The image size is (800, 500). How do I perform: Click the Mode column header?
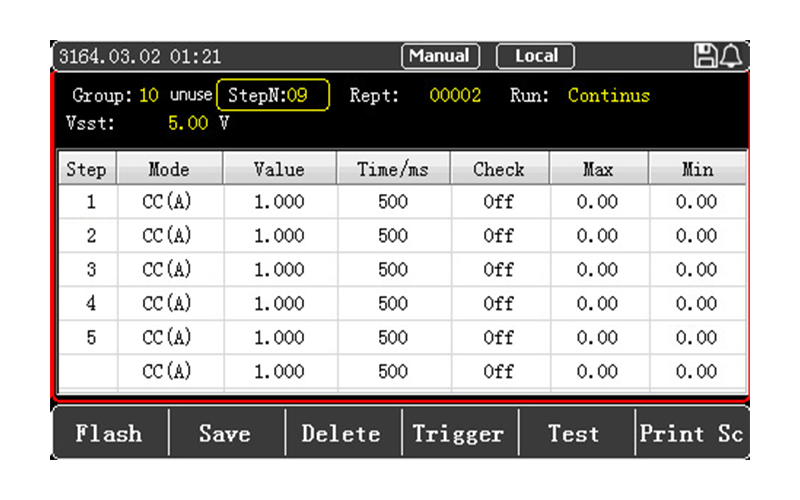(x=168, y=169)
